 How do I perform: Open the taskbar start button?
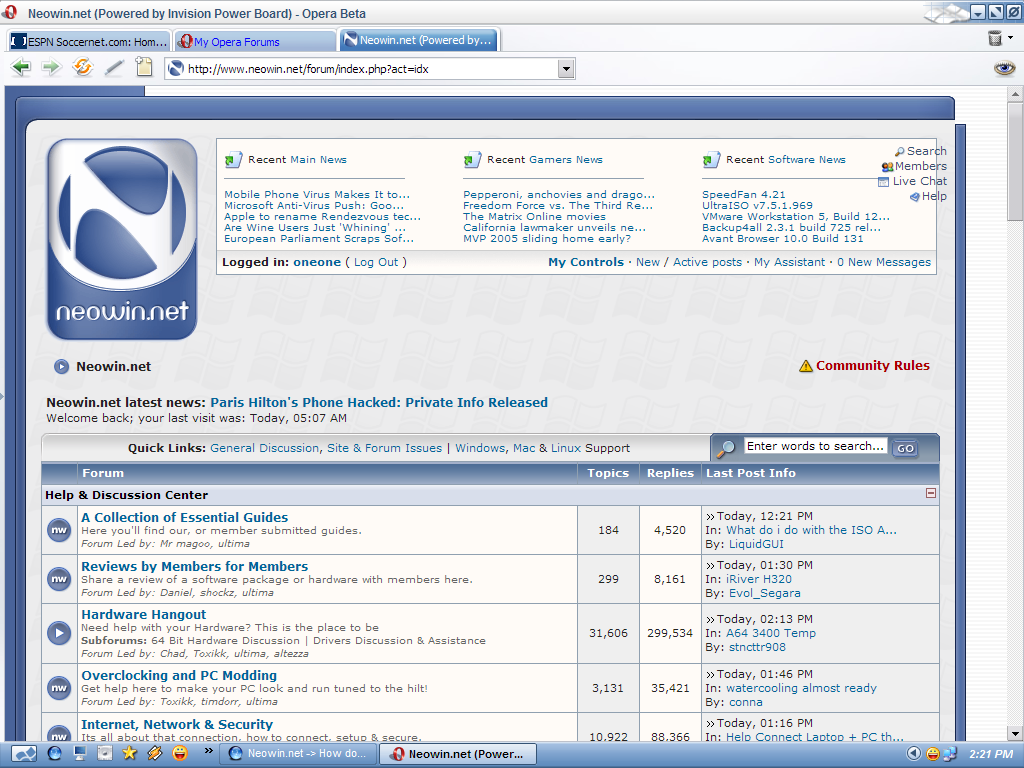pyautogui.click(x=24, y=754)
